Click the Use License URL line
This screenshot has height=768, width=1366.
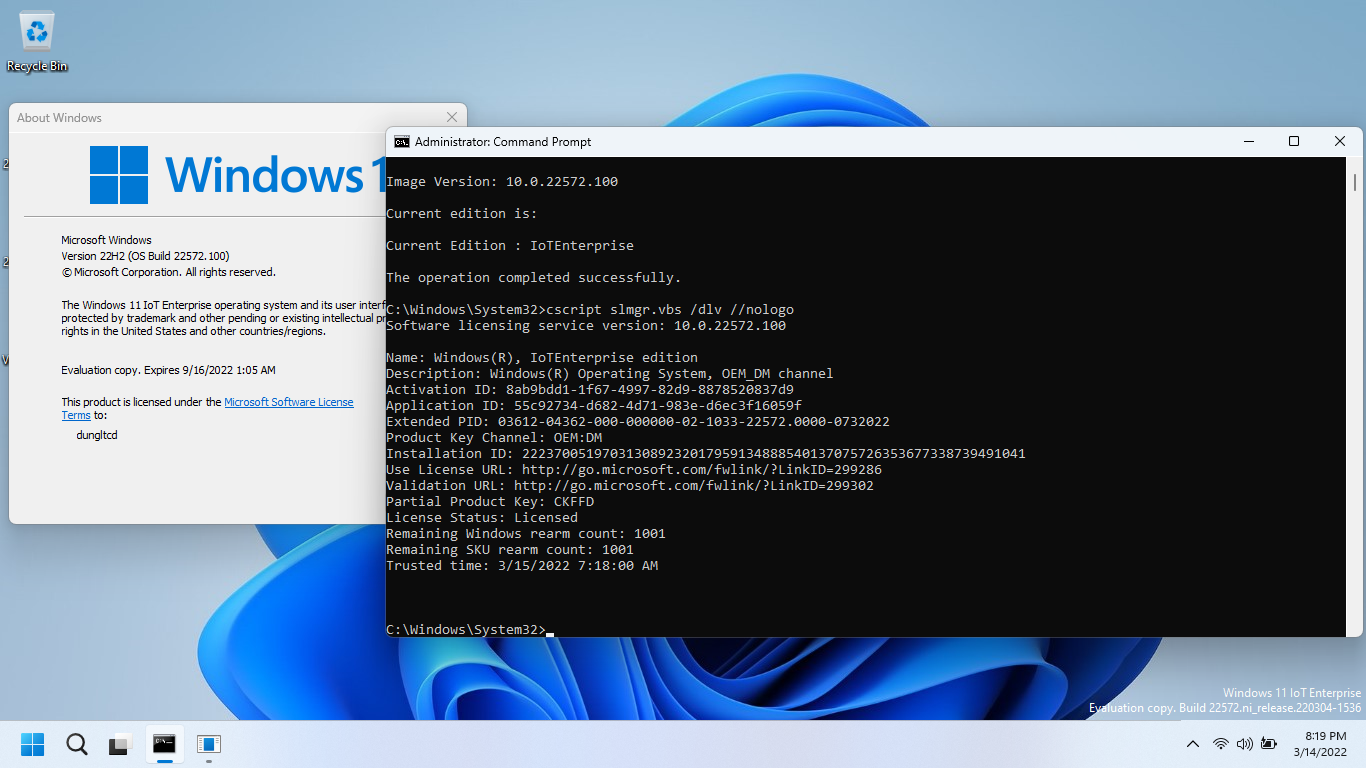click(x=634, y=470)
